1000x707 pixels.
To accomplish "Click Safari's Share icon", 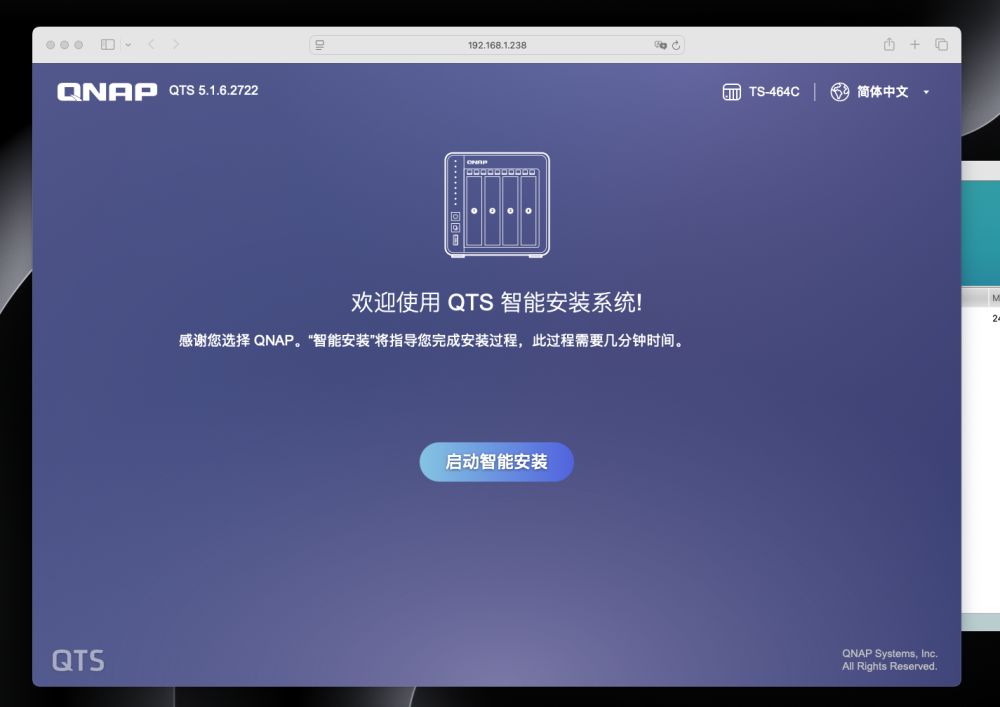I will (x=889, y=44).
